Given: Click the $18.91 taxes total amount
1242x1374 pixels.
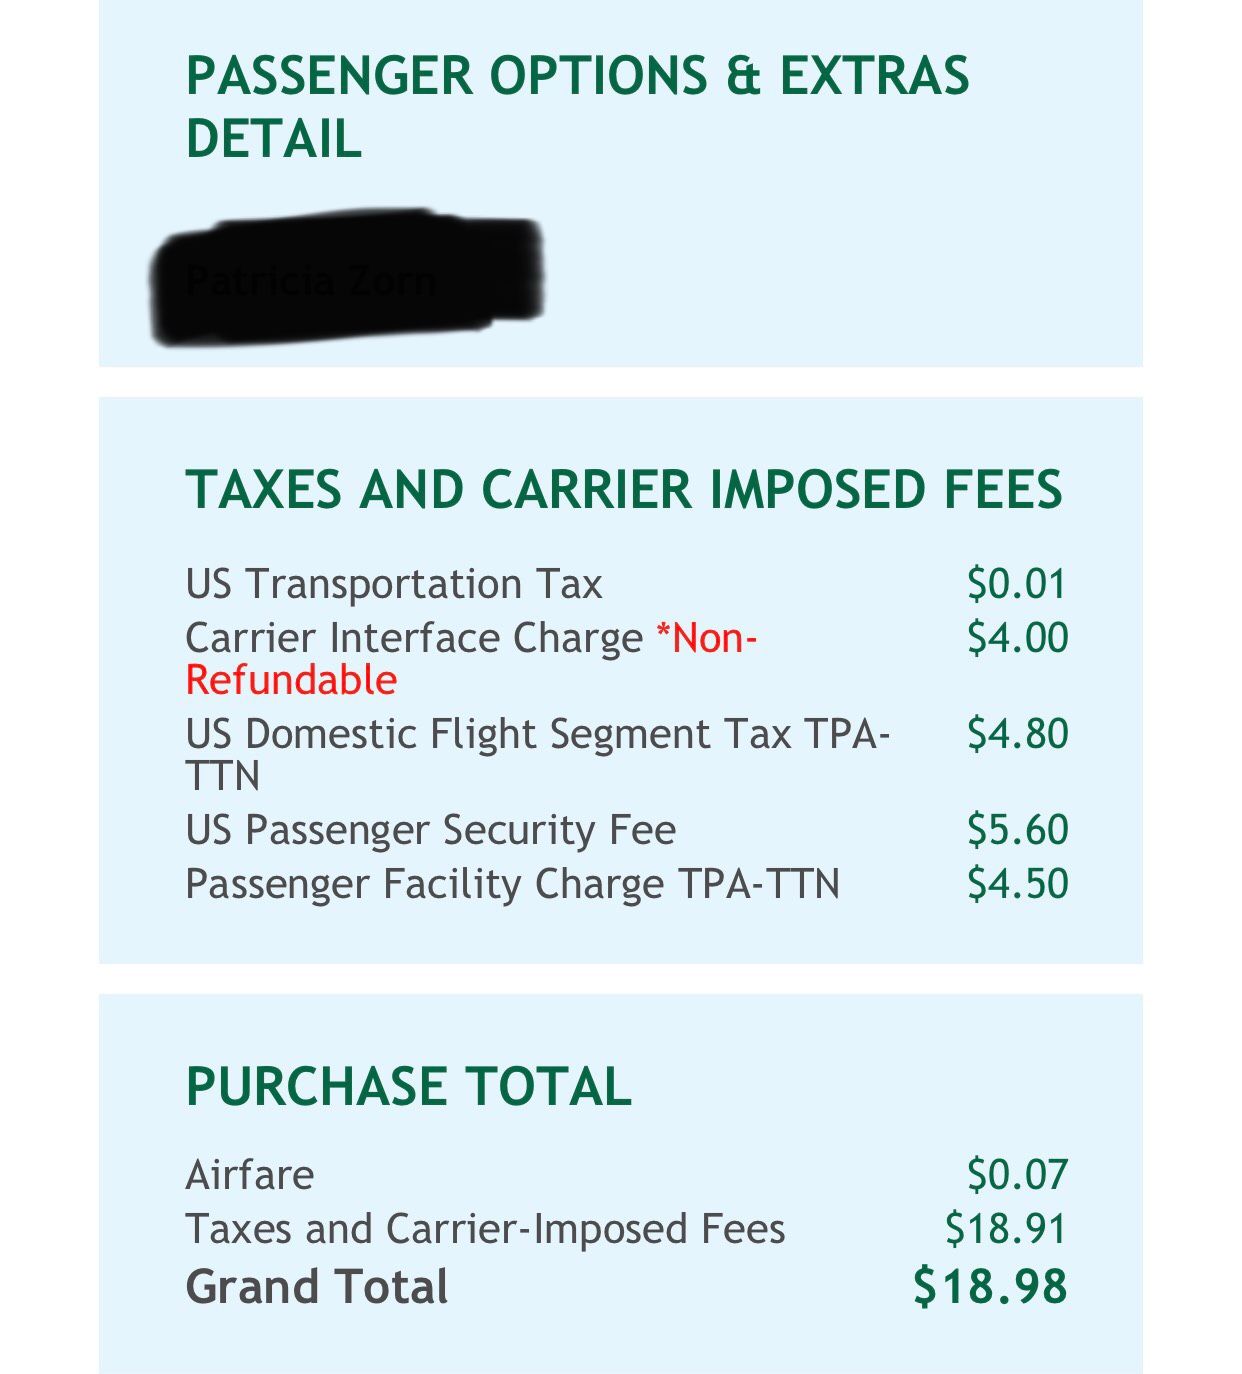Looking at the screenshot, I should [1005, 1229].
